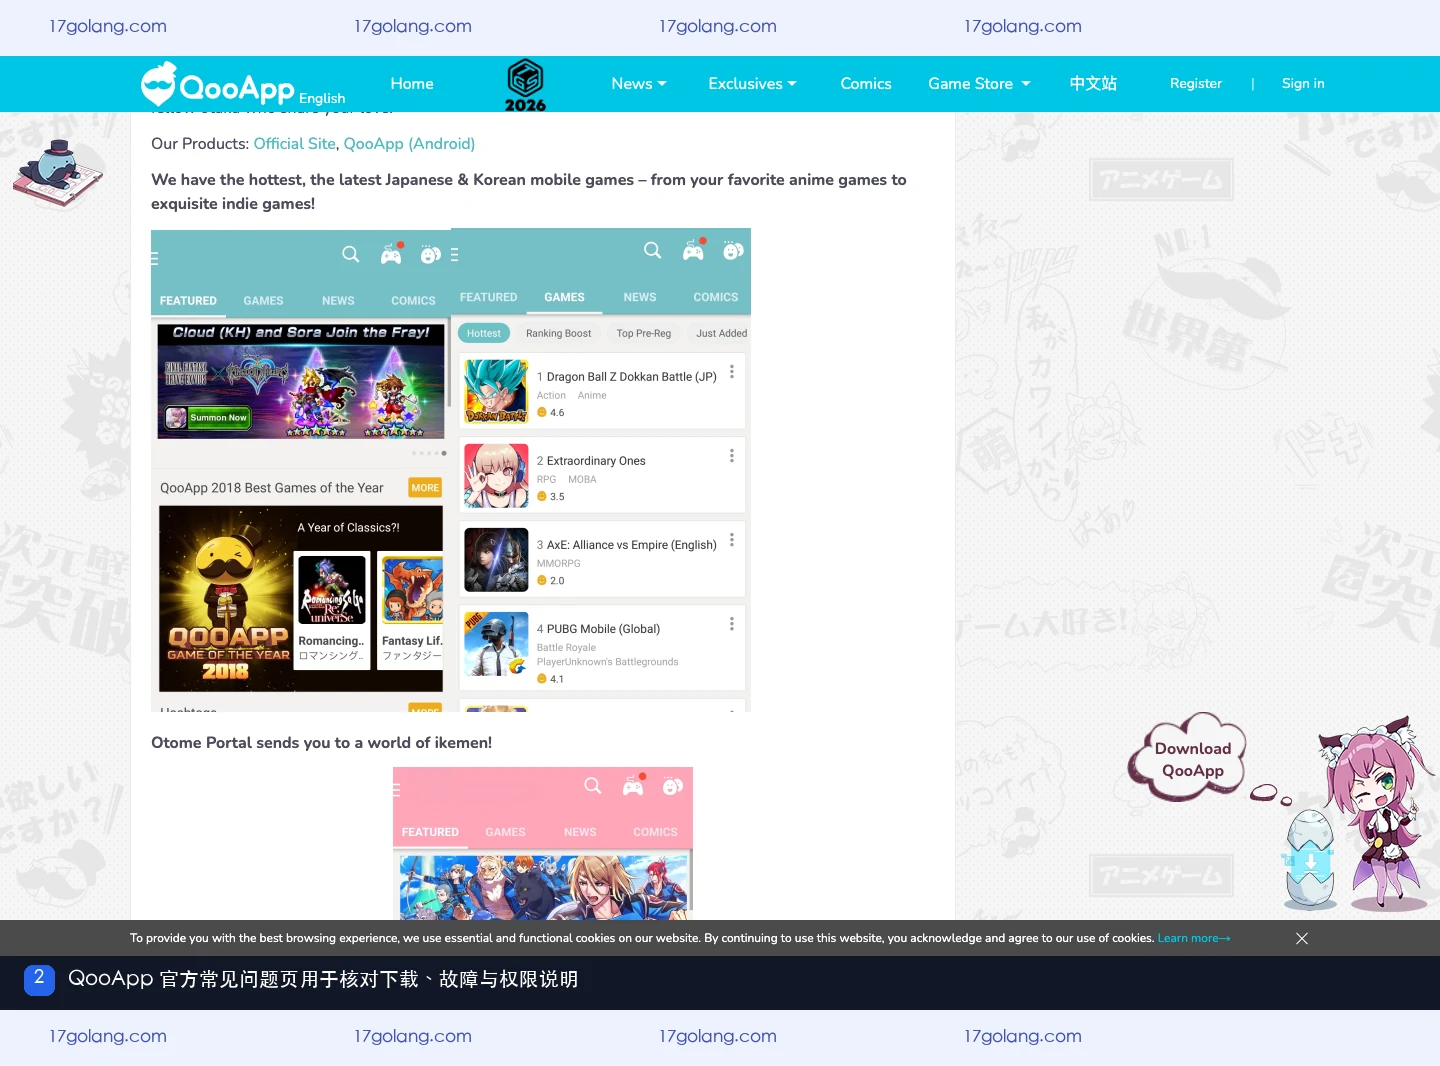Viewport: 1440px width, 1066px height.
Task: Click Cloud and Sora Join the Fray banner
Action: (x=301, y=381)
